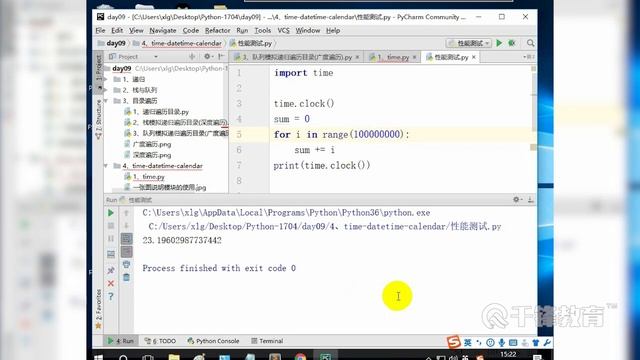Open the Python Console tool window
The height and width of the screenshot is (360, 640).
point(213,341)
